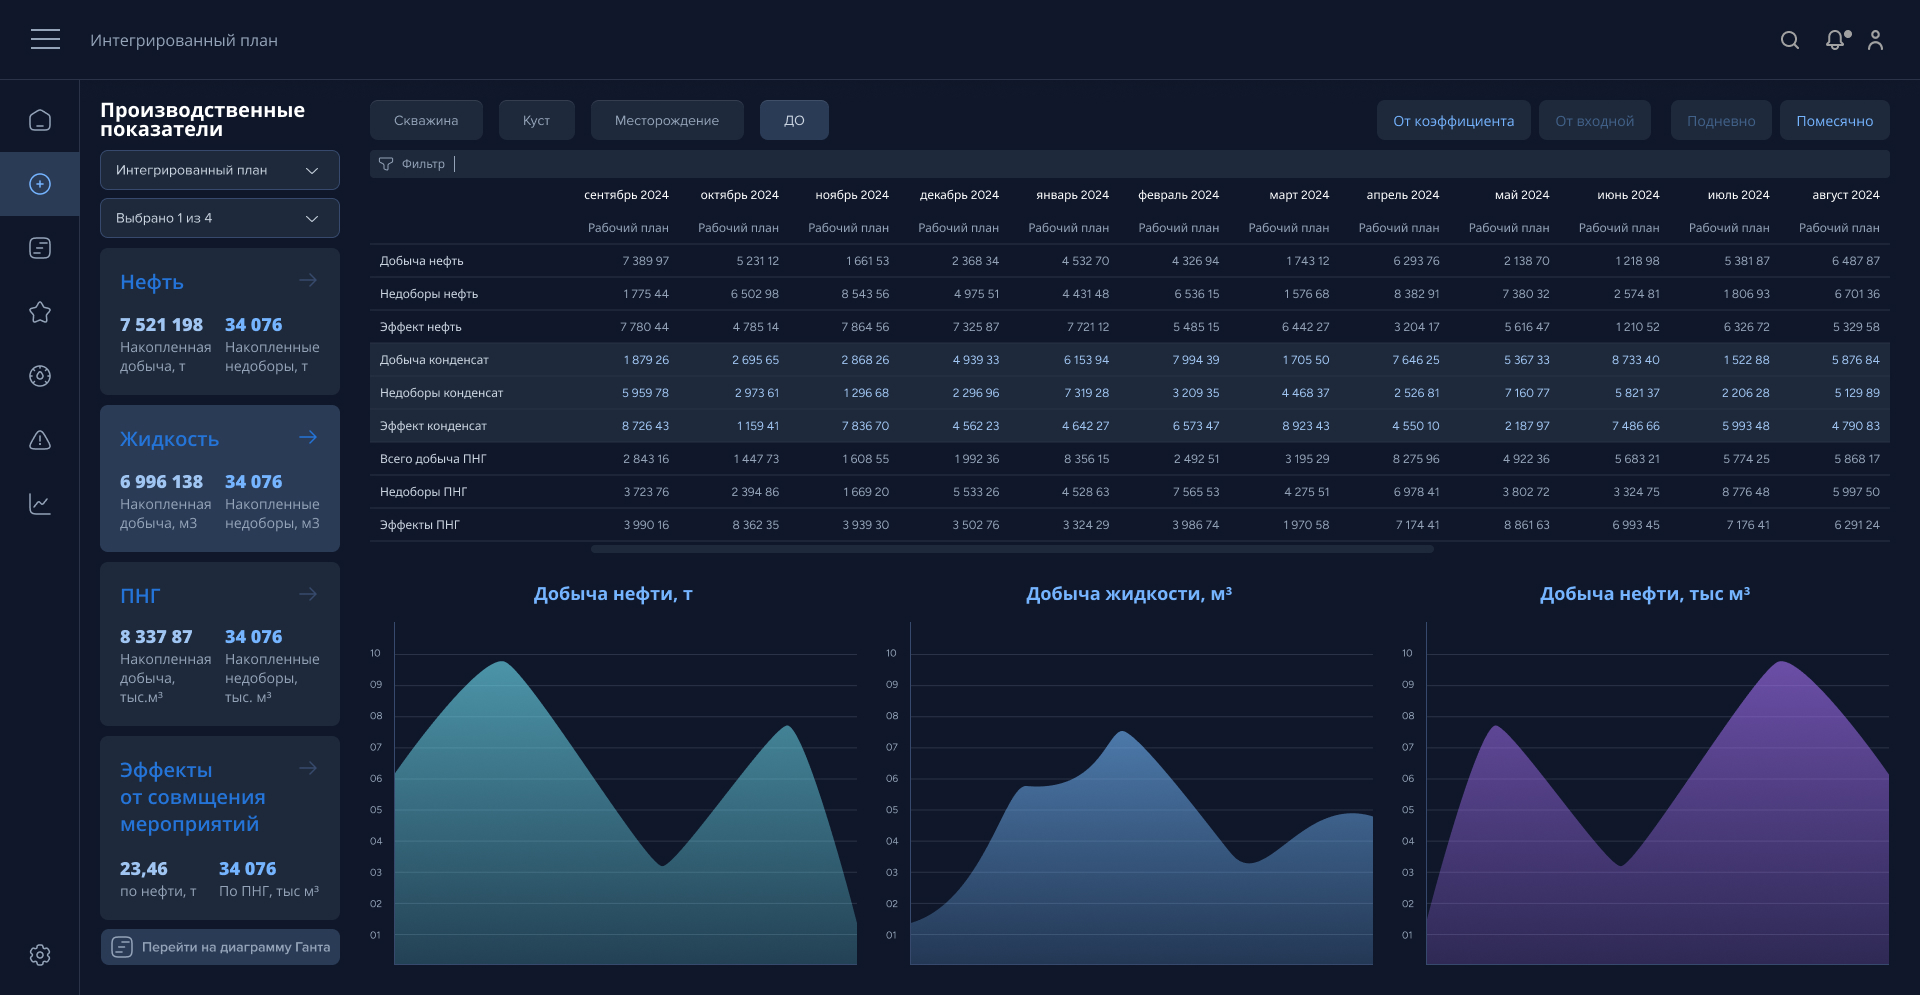
Task: Open the user profile icon
Action: (x=1875, y=40)
